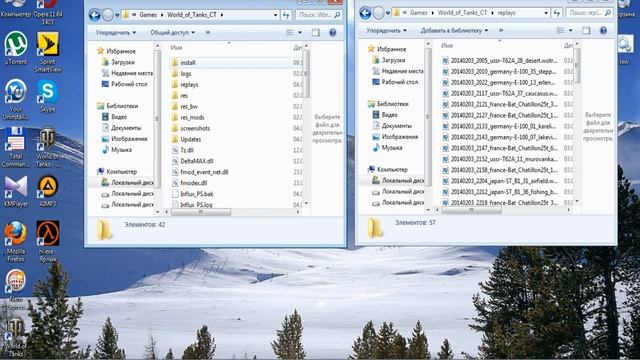Select Недавние места in replays window sidebar
This screenshot has height=360, width=640.
402,71
